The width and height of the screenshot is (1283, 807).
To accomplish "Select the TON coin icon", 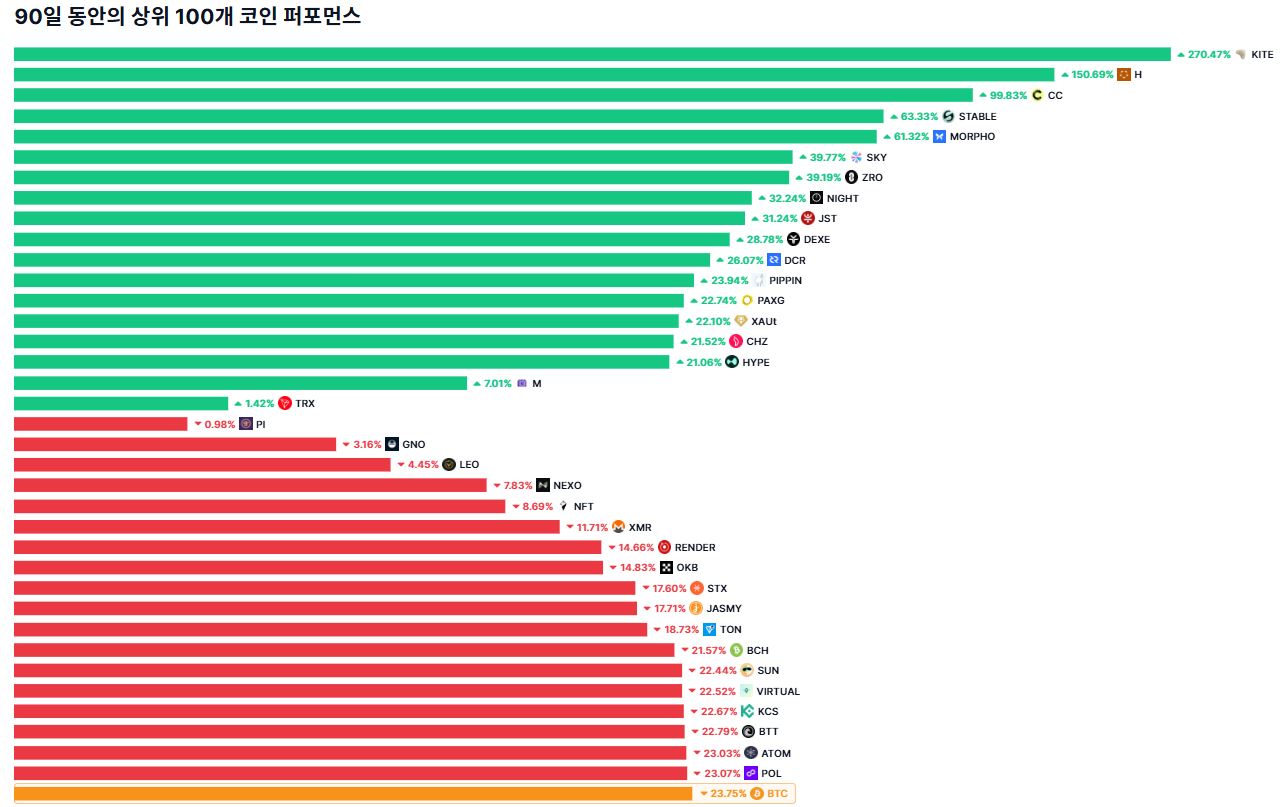I will 710,630.
